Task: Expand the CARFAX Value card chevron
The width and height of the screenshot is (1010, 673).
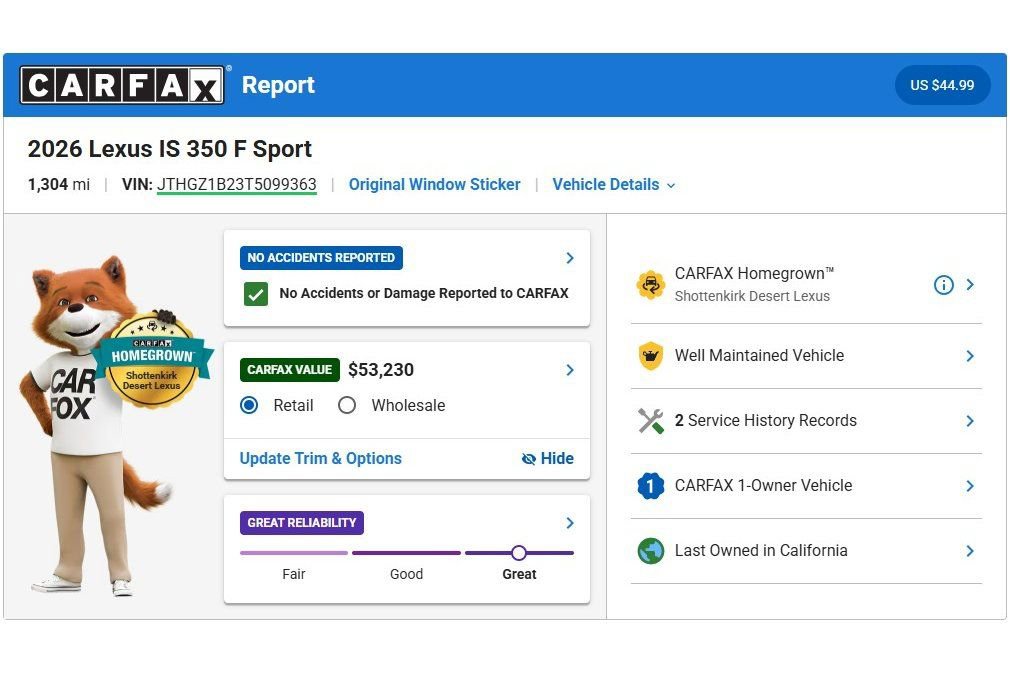Action: [x=570, y=370]
